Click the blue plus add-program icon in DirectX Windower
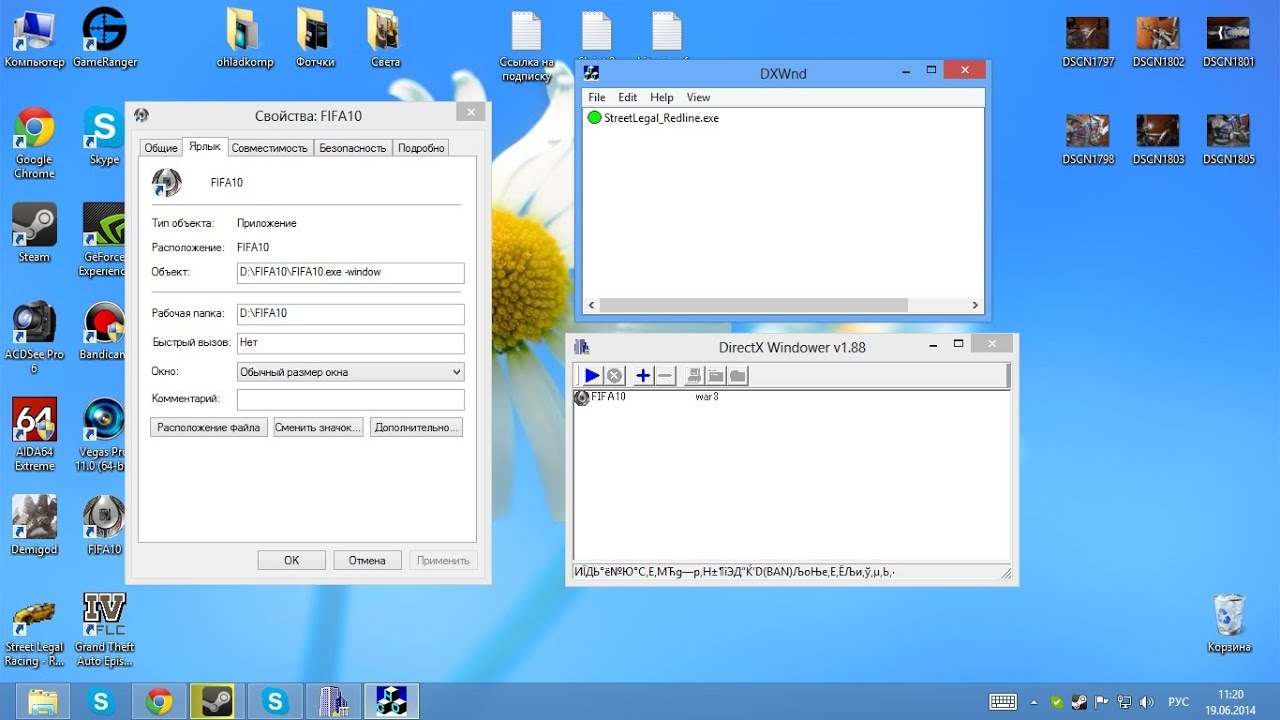Image resolution: width=1280 pixels, height=720 pixels. (x=643, y=376)
